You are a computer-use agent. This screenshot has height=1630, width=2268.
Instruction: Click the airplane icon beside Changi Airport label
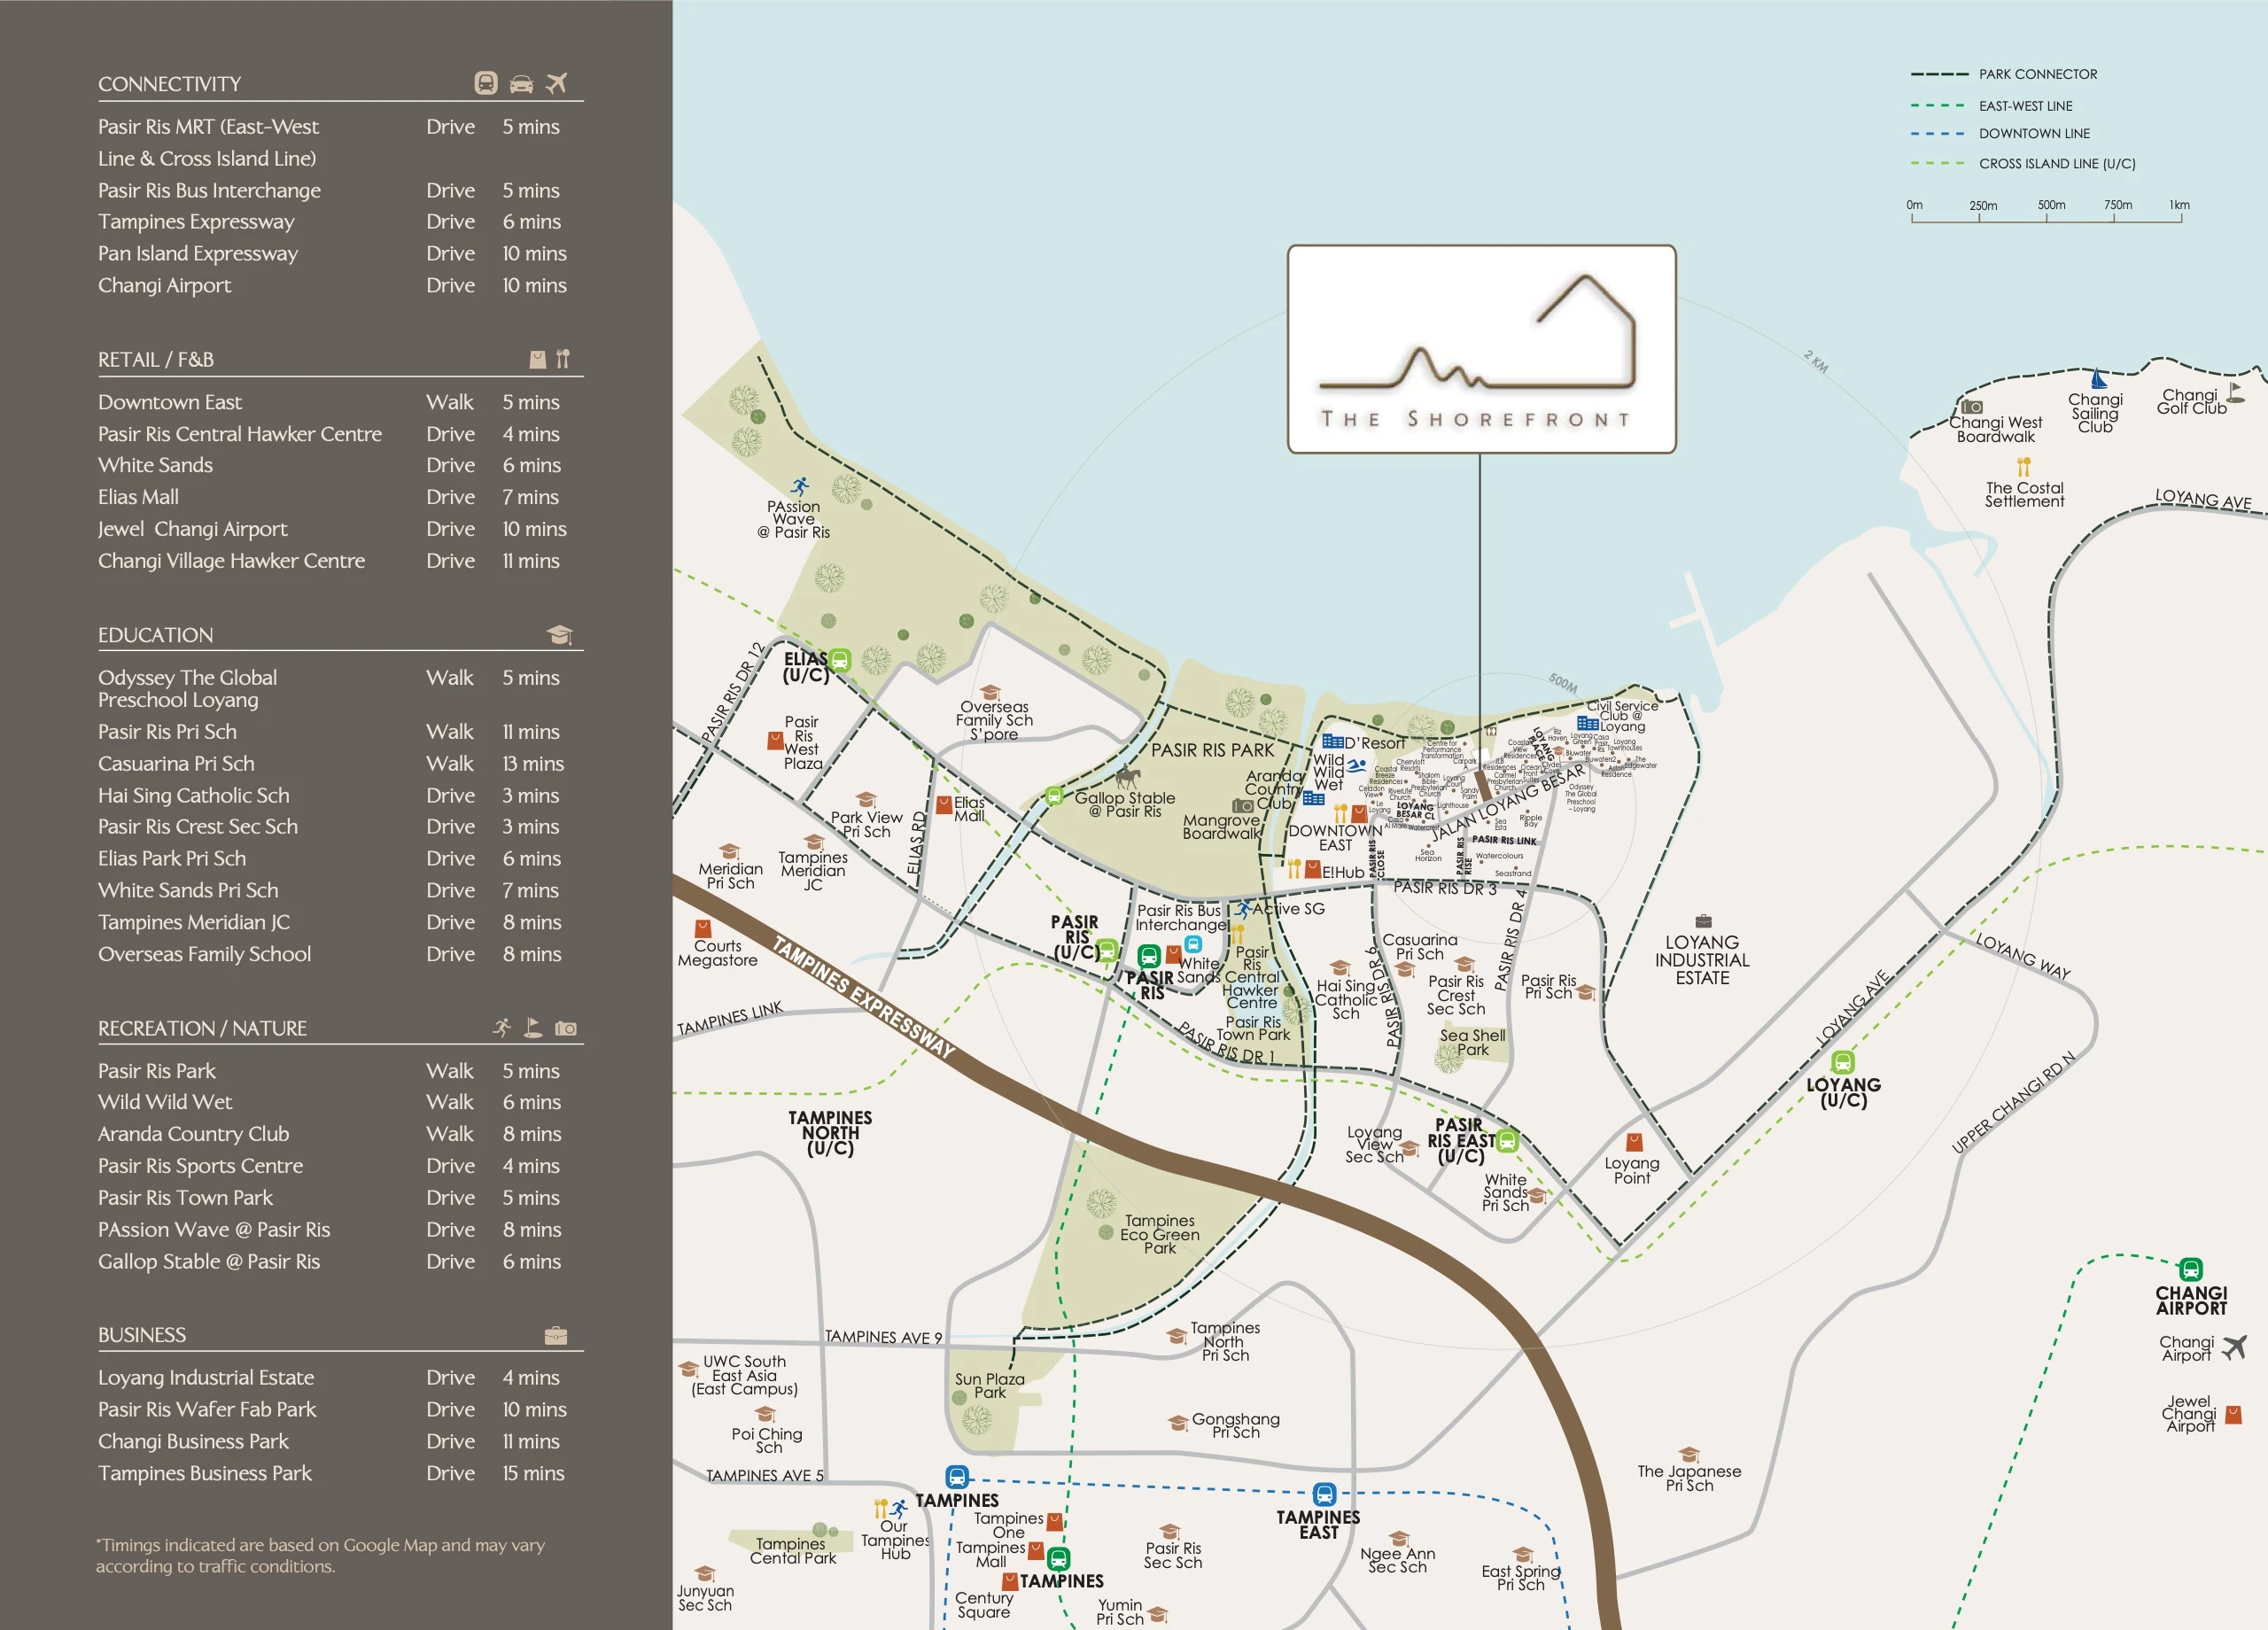(2234, 1348)
